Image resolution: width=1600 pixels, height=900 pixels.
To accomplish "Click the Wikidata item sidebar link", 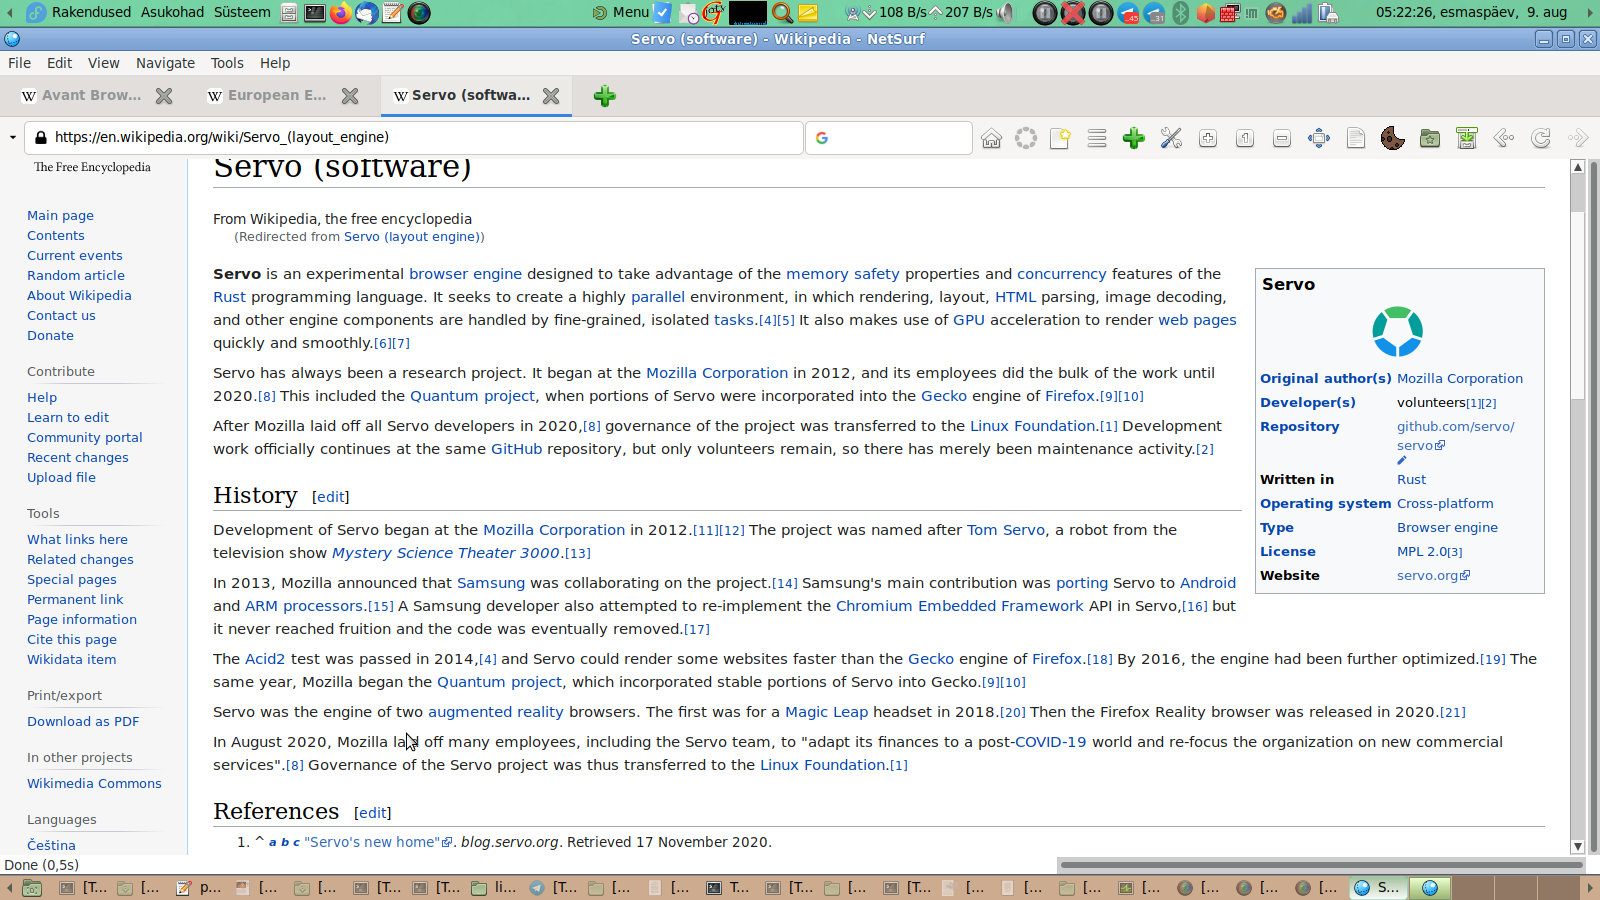I will click(71, 660).
